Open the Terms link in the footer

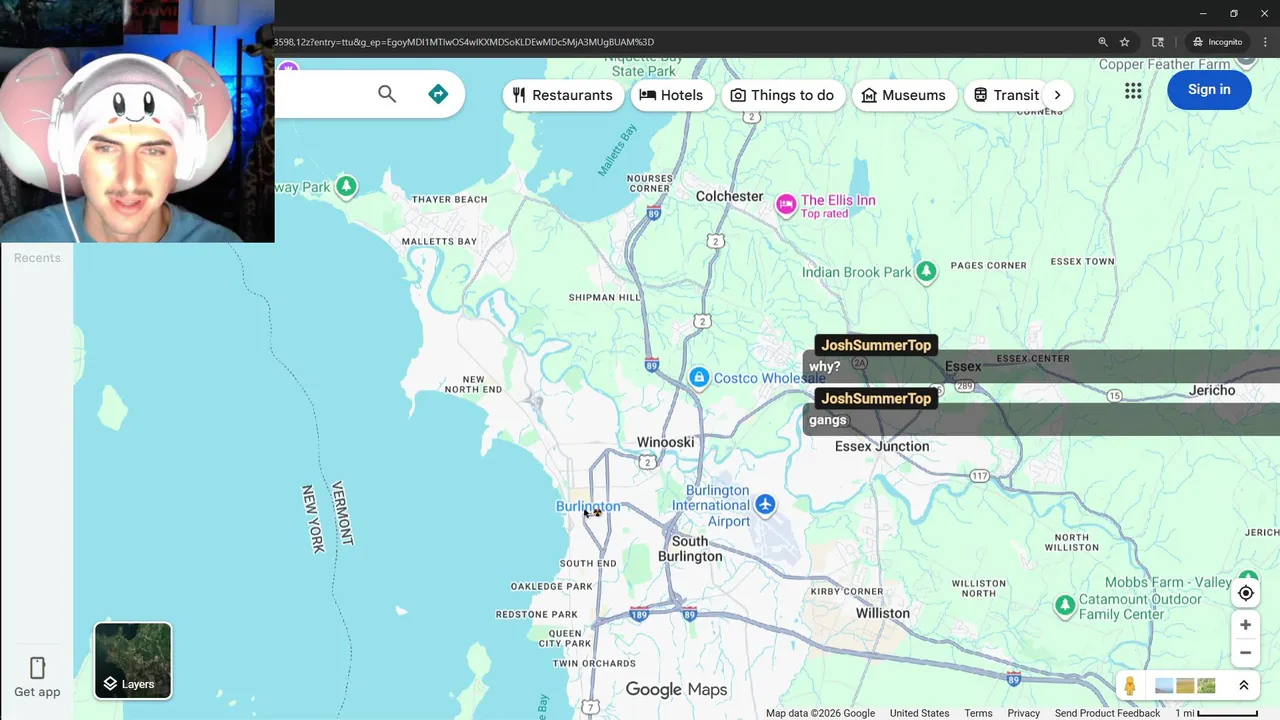[x=978, y=713]
